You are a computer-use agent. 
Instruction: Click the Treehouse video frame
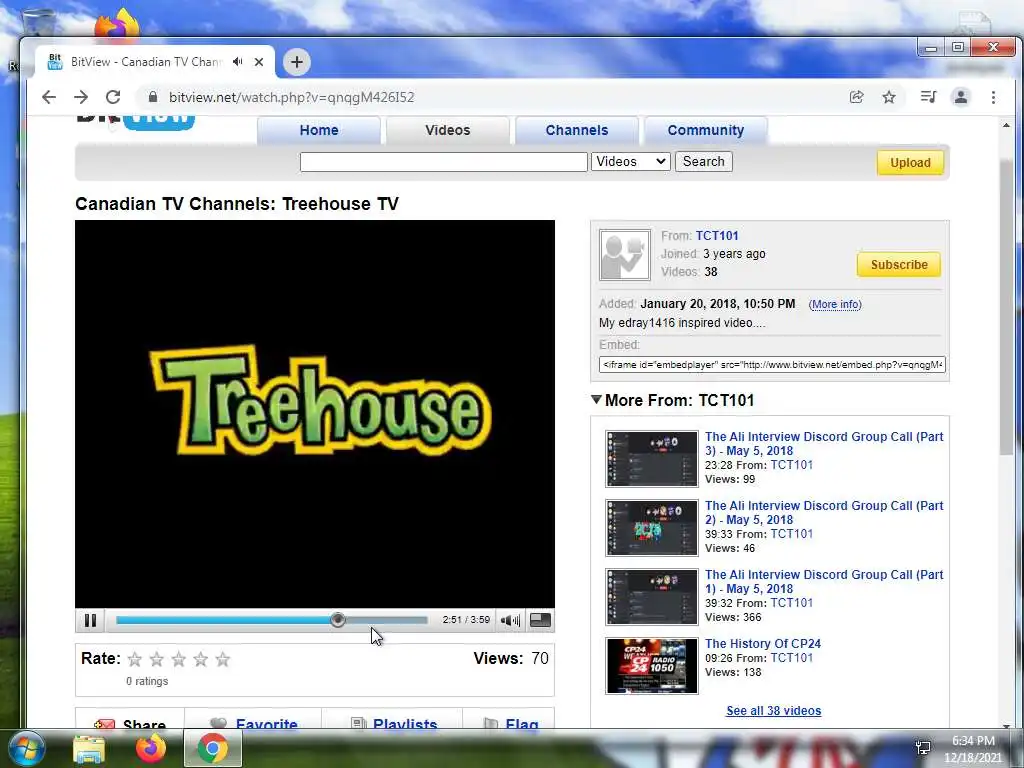pos(315,414)
